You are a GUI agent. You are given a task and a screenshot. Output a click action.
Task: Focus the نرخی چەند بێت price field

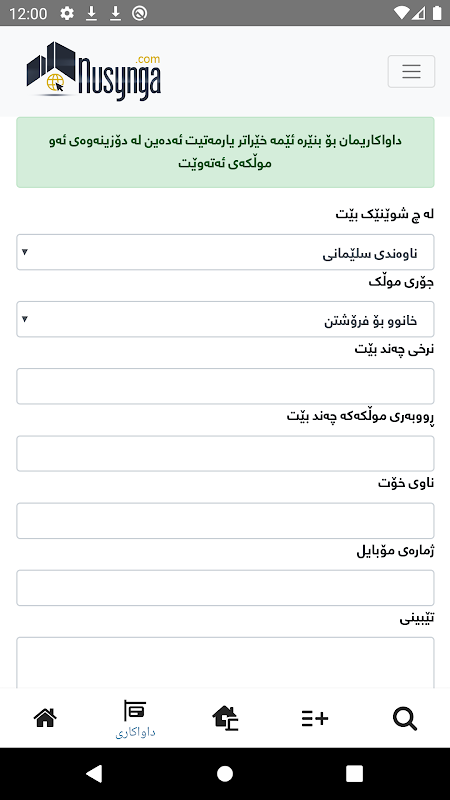[226, 386]
